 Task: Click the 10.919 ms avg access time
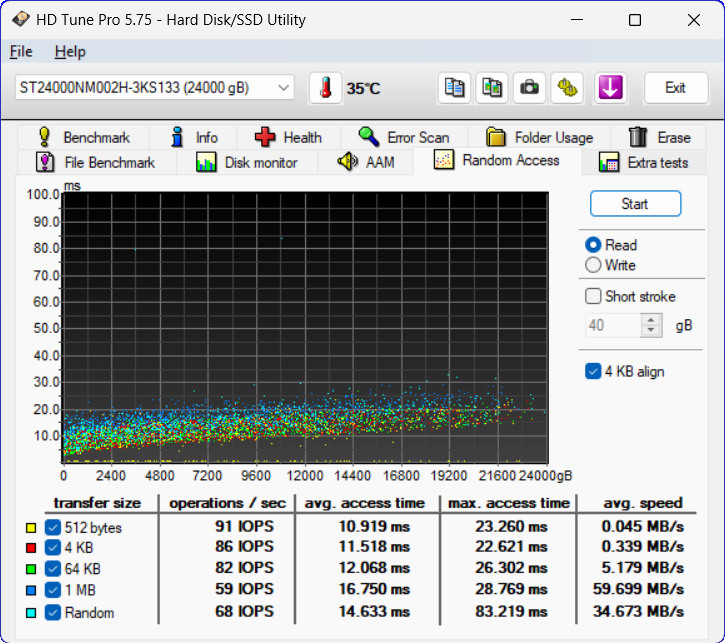pos(374,527)
